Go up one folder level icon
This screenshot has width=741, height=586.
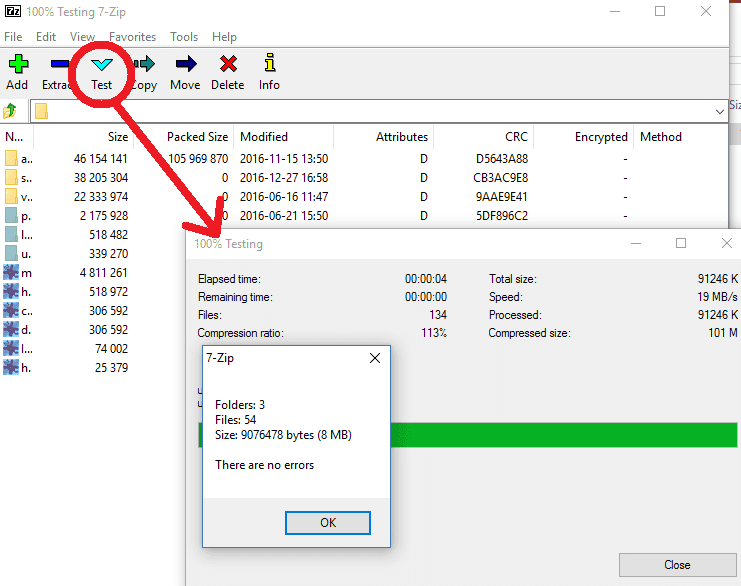coord(10,112)
